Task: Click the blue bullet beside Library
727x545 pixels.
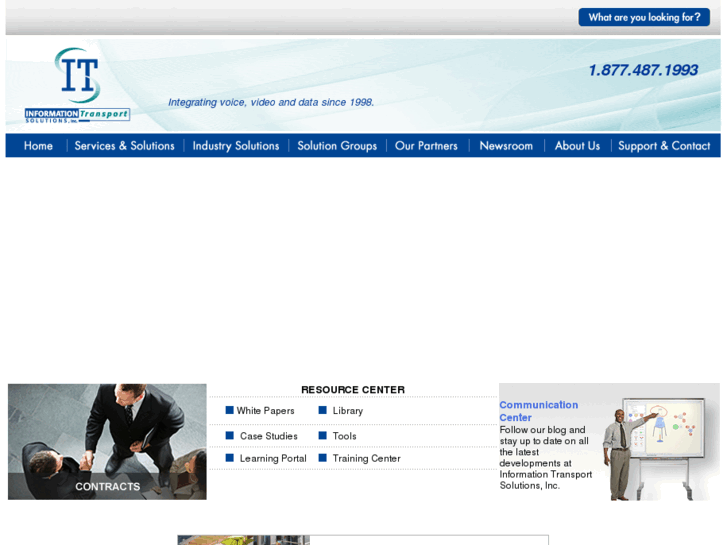Action: pyautogui.click(x=323, y=410)
